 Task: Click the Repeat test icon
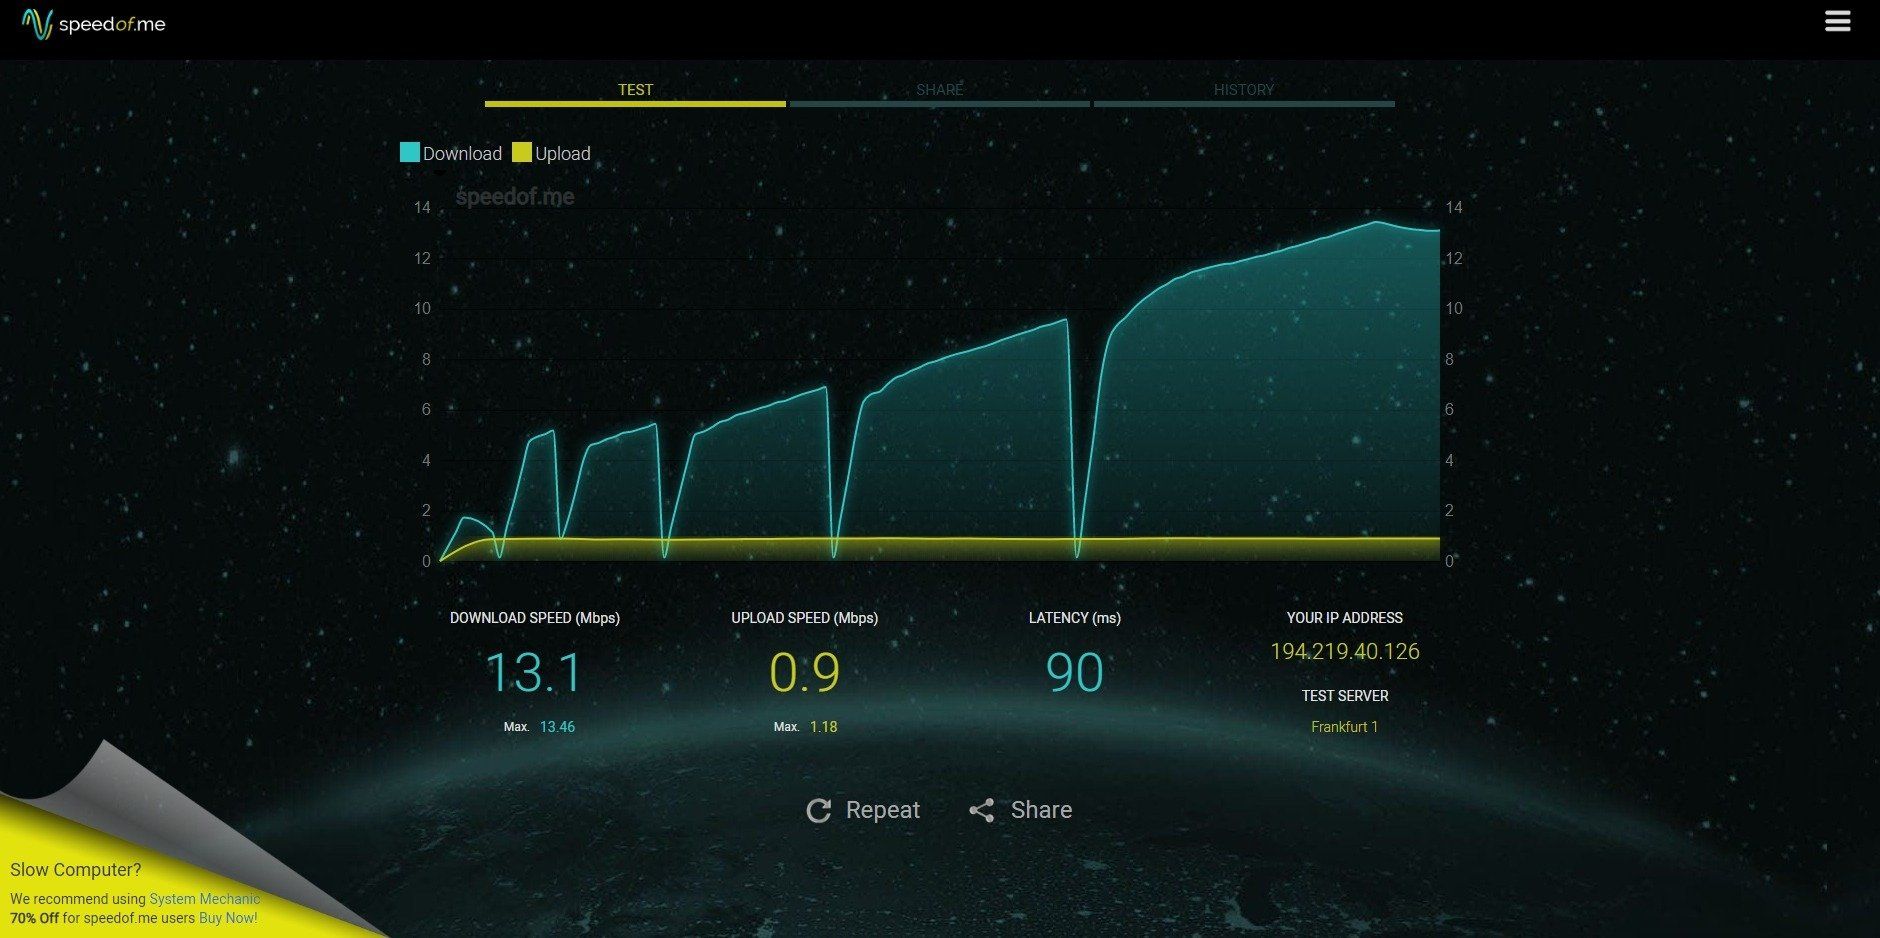tap(819, 810)
